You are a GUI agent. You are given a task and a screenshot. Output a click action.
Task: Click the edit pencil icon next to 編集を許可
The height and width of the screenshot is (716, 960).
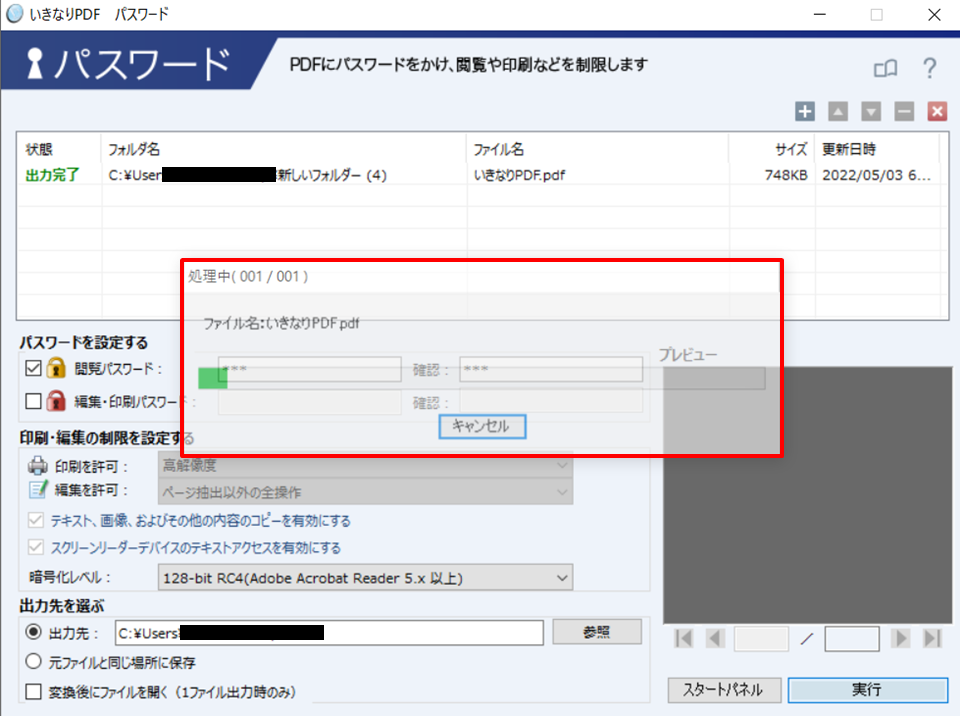pos(38,489)
